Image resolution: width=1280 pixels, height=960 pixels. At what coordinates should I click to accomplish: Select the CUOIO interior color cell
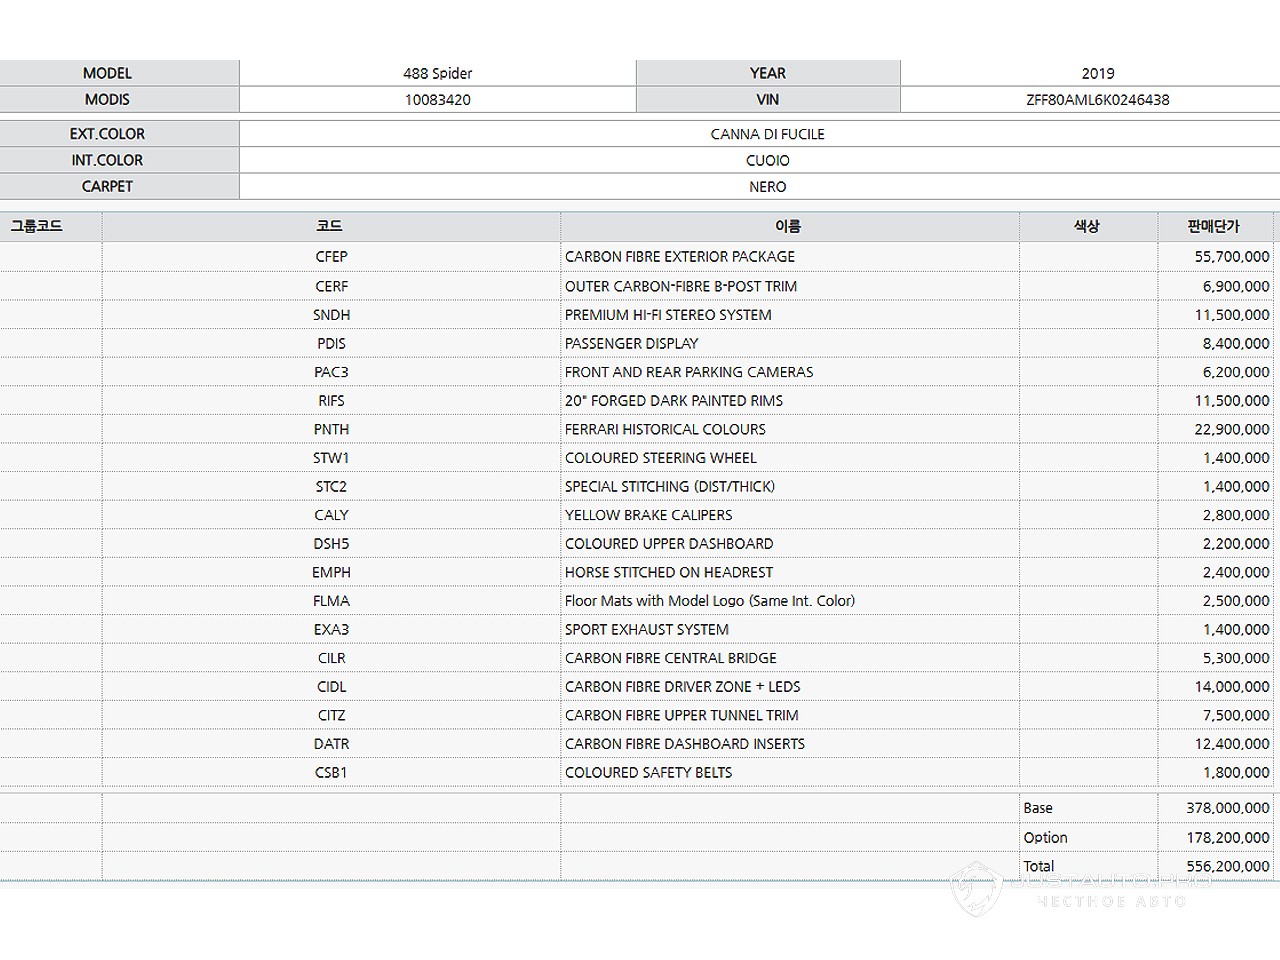coord(767,160)
